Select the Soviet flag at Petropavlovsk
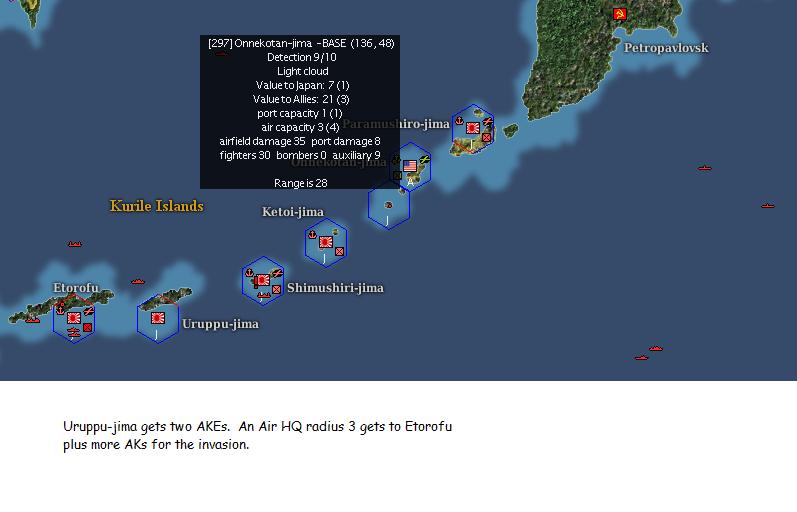 pyautogui.click(x=619, y=14)
